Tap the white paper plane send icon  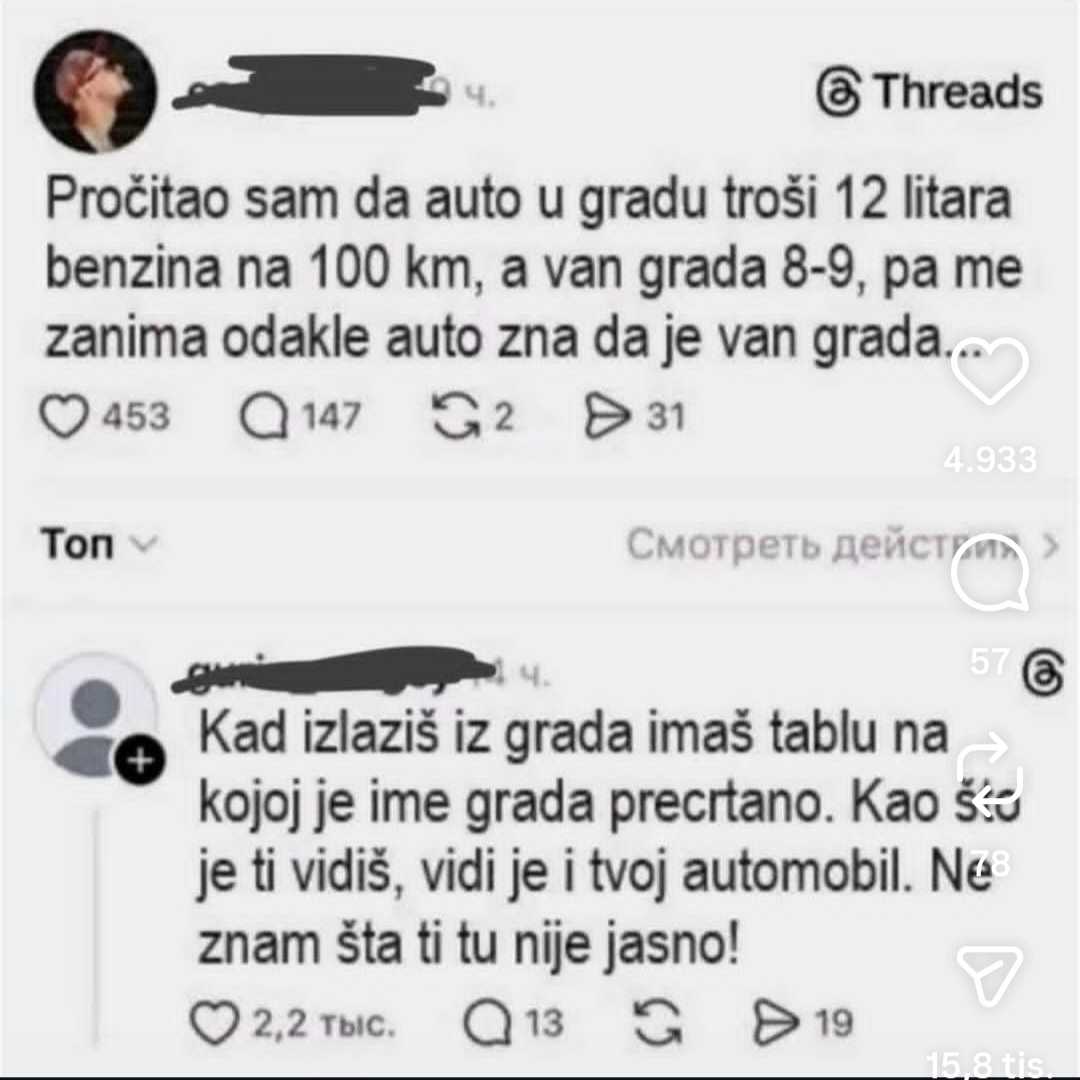[x=990, y=975]
